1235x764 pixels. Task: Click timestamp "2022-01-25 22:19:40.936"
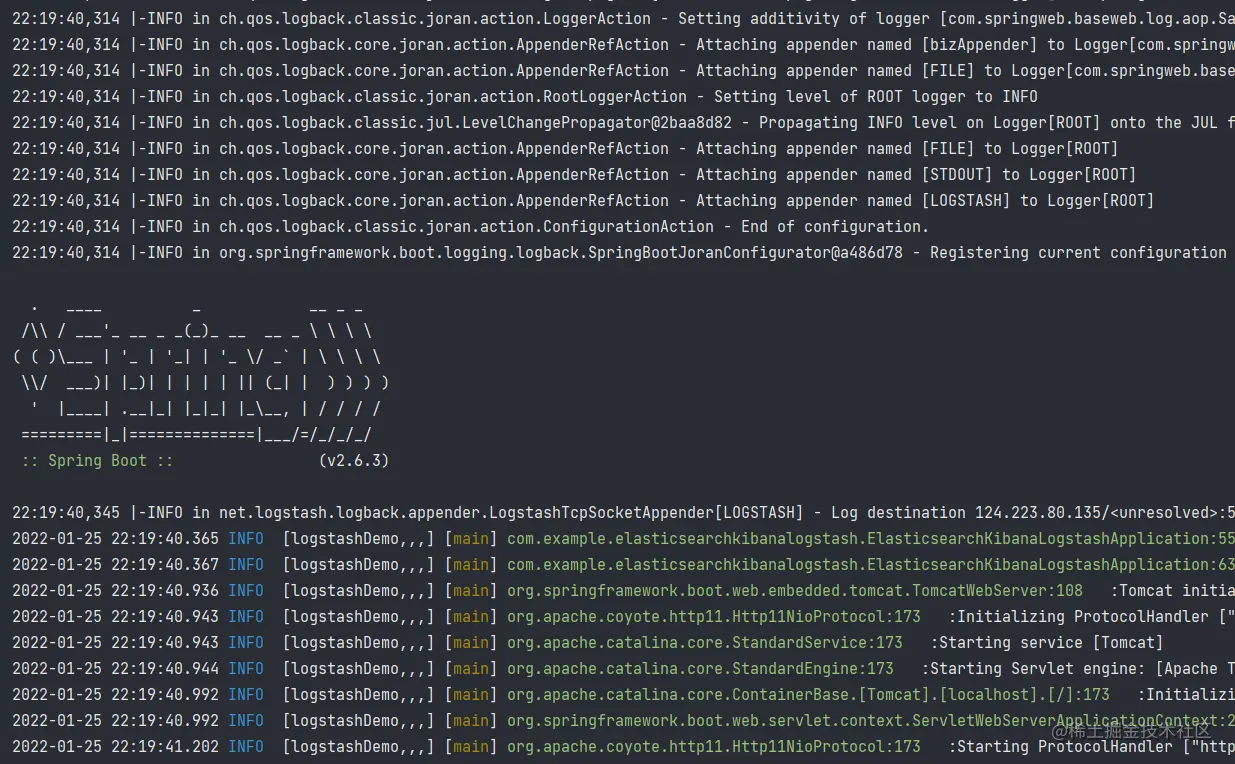115,590
